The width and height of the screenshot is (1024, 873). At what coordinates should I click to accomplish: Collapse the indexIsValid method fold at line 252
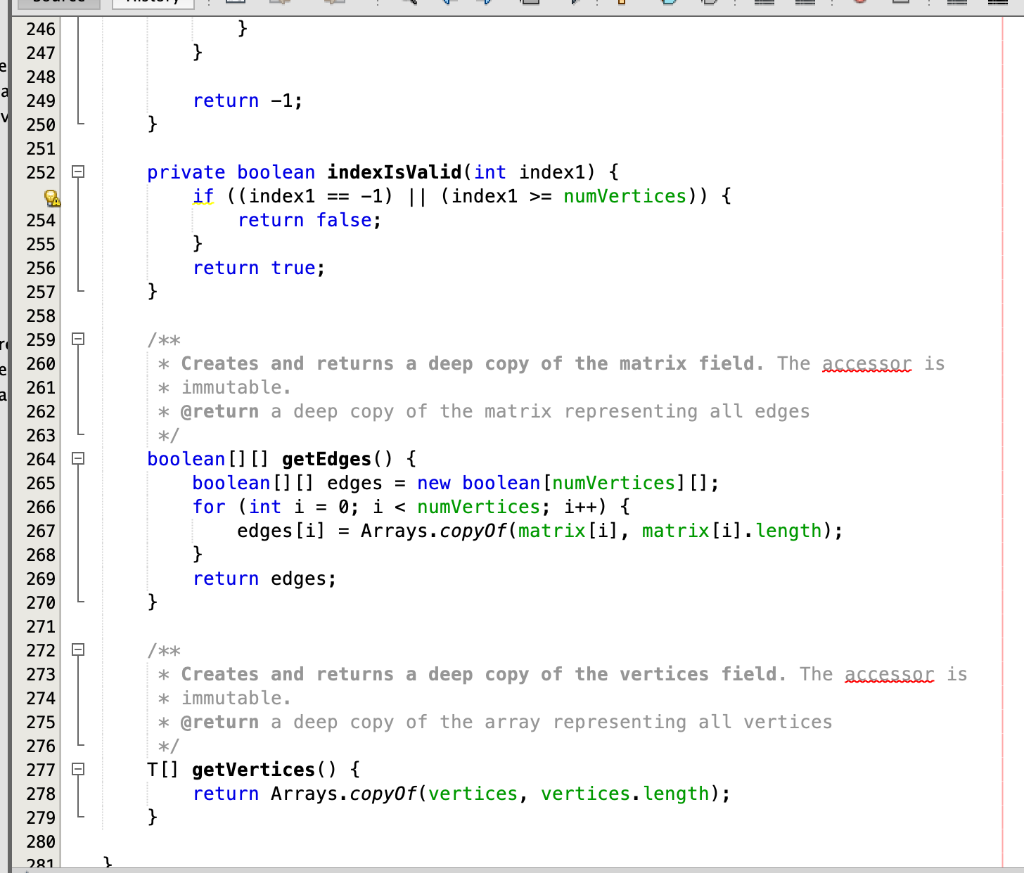[77, 172]
